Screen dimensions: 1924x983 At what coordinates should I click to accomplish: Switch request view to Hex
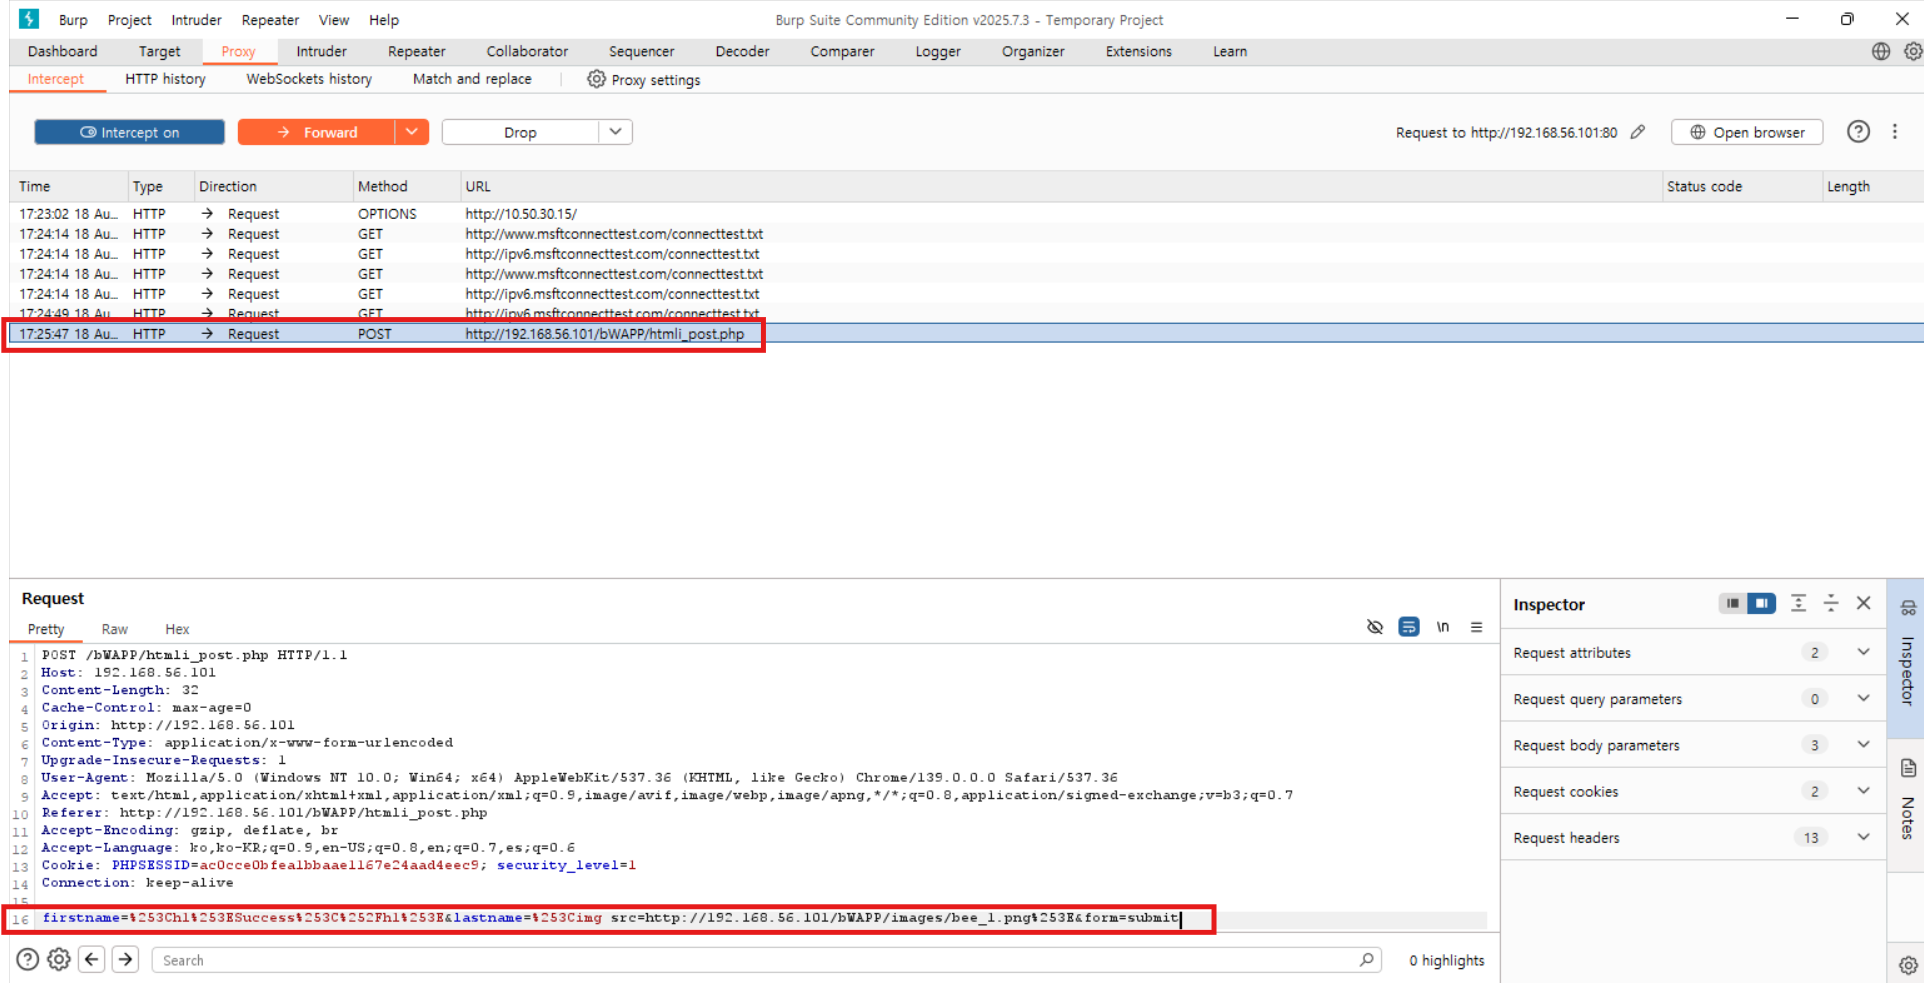click(x=177, y=629)
